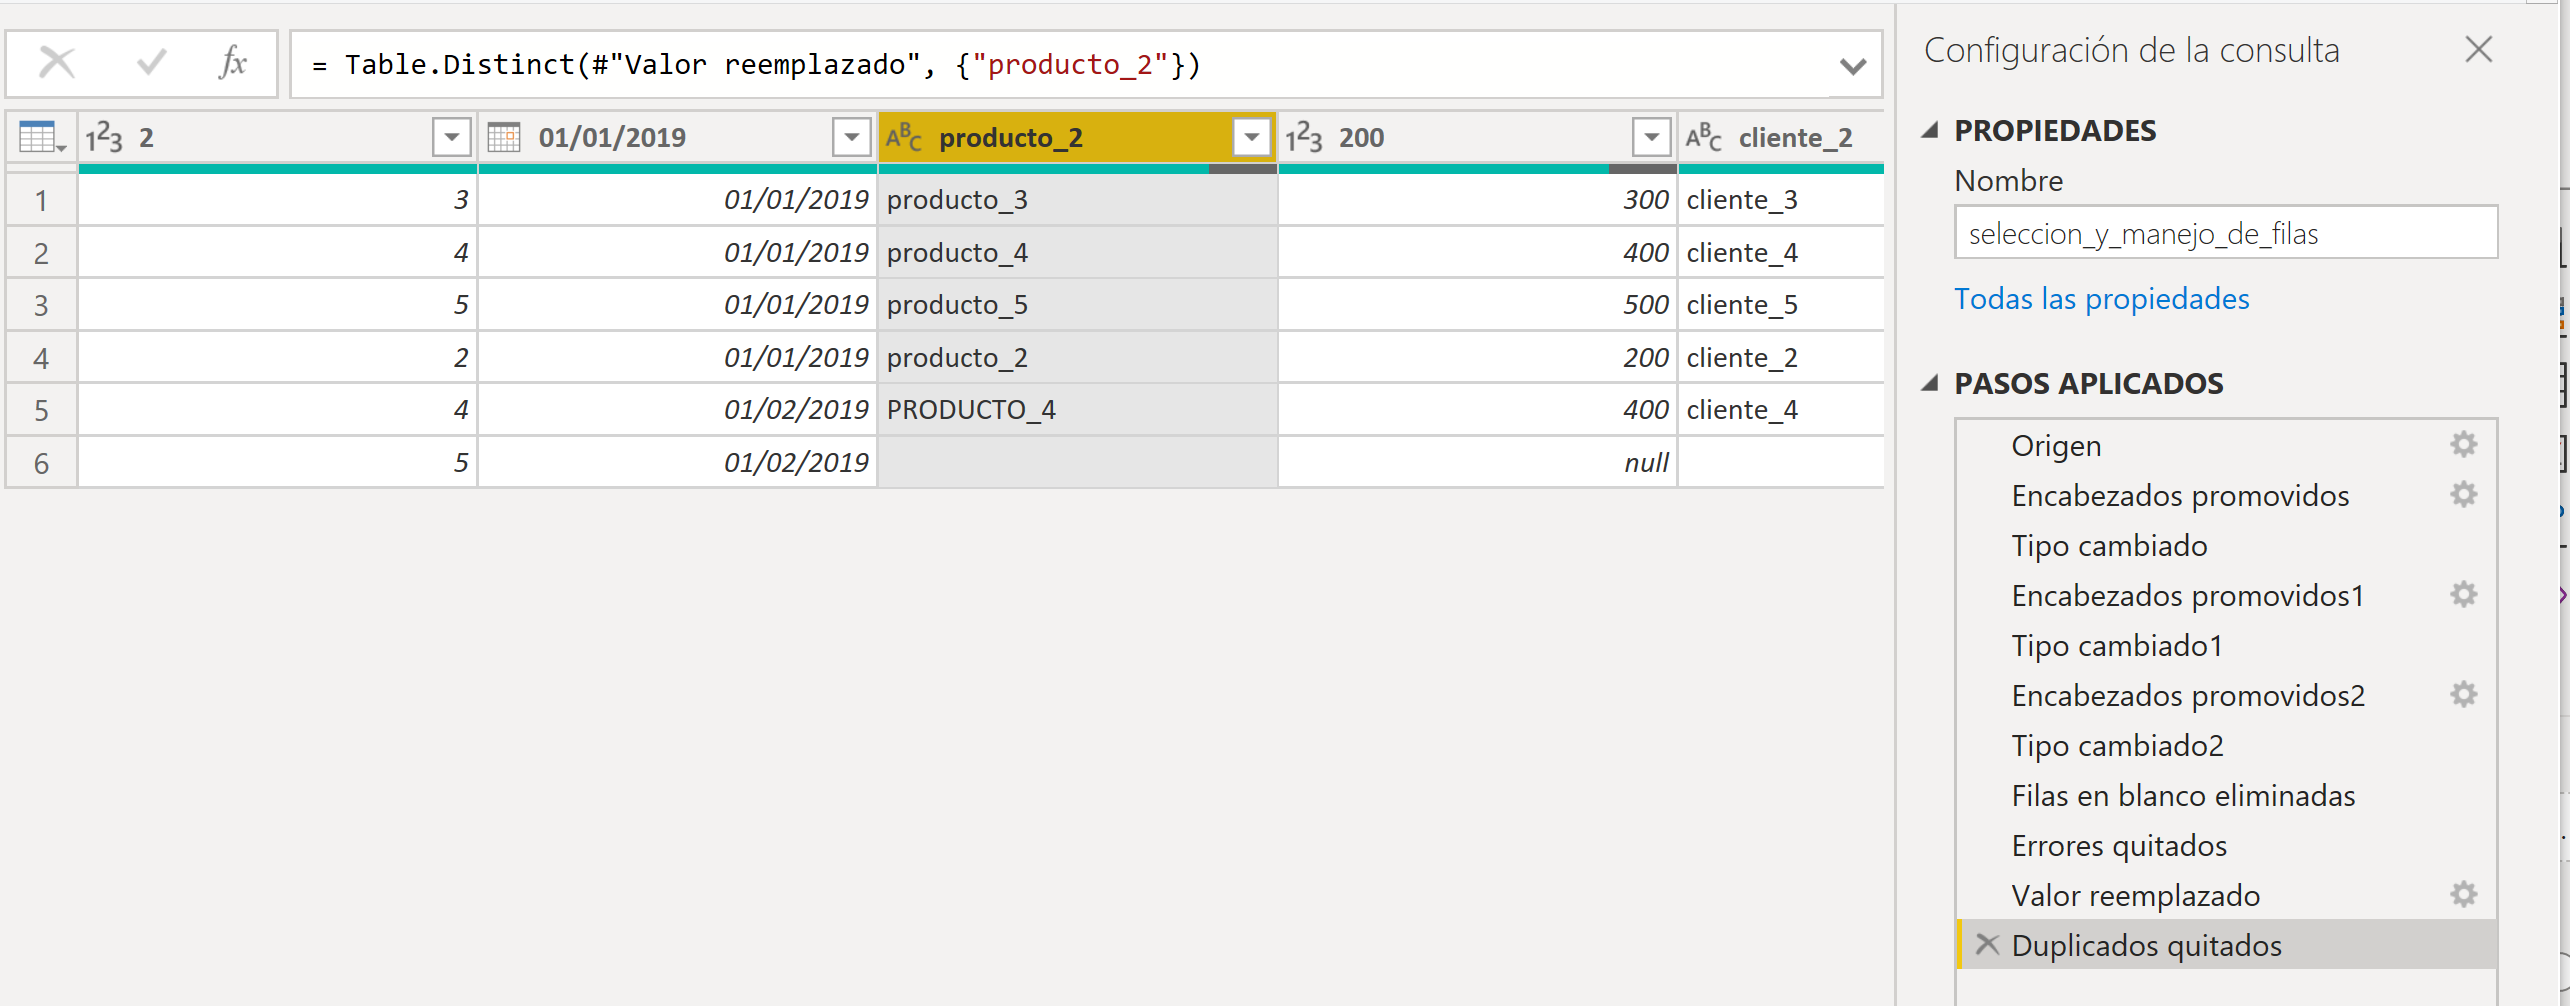2570x1006 pixels.
Task: Click the ABC type icon of producto_2 column
Action: click(904, 137)
